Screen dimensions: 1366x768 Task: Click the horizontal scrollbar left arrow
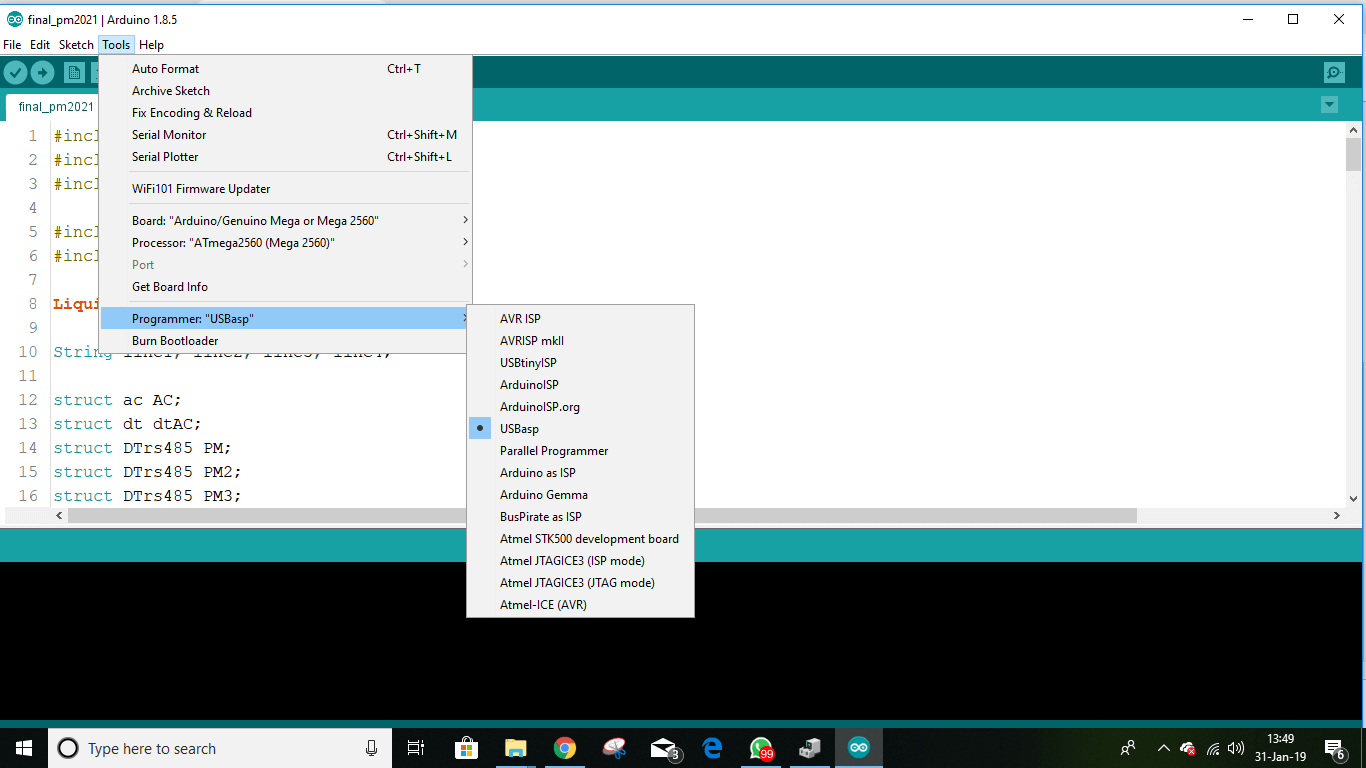[x=59, y=516]
